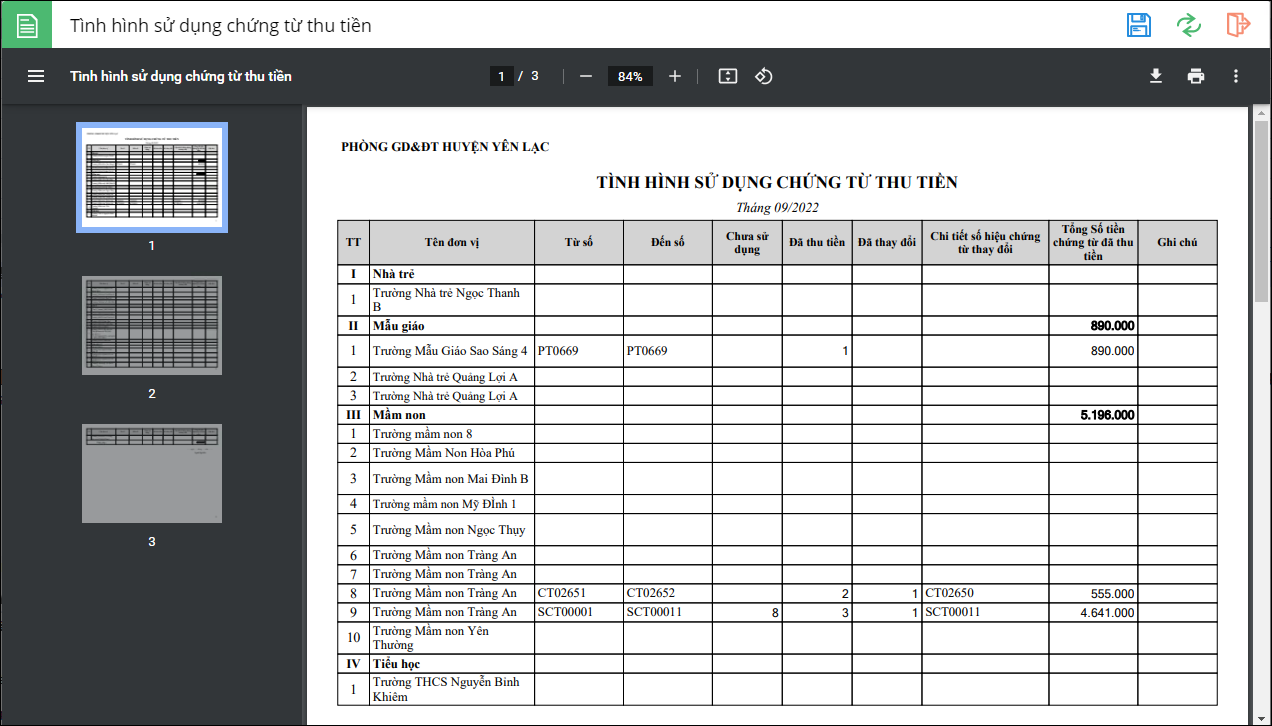Screen dimensions: 1272x726
Task: Click the 'Mầm non' group row
Action: pos(777,415)
